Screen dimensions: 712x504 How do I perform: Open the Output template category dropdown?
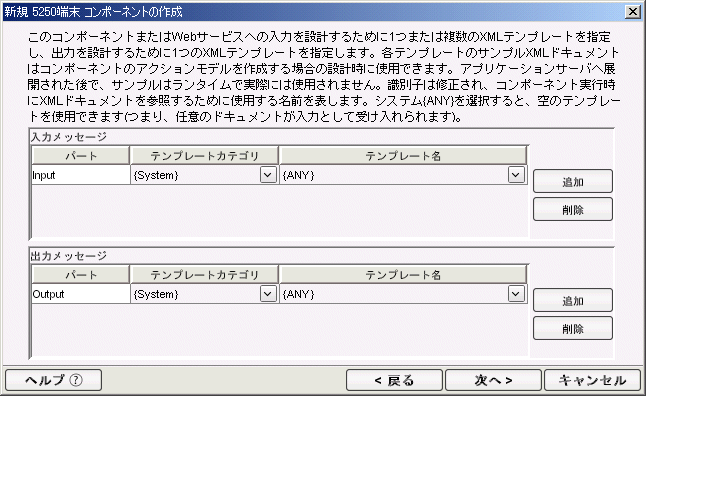tap(268, 294)
